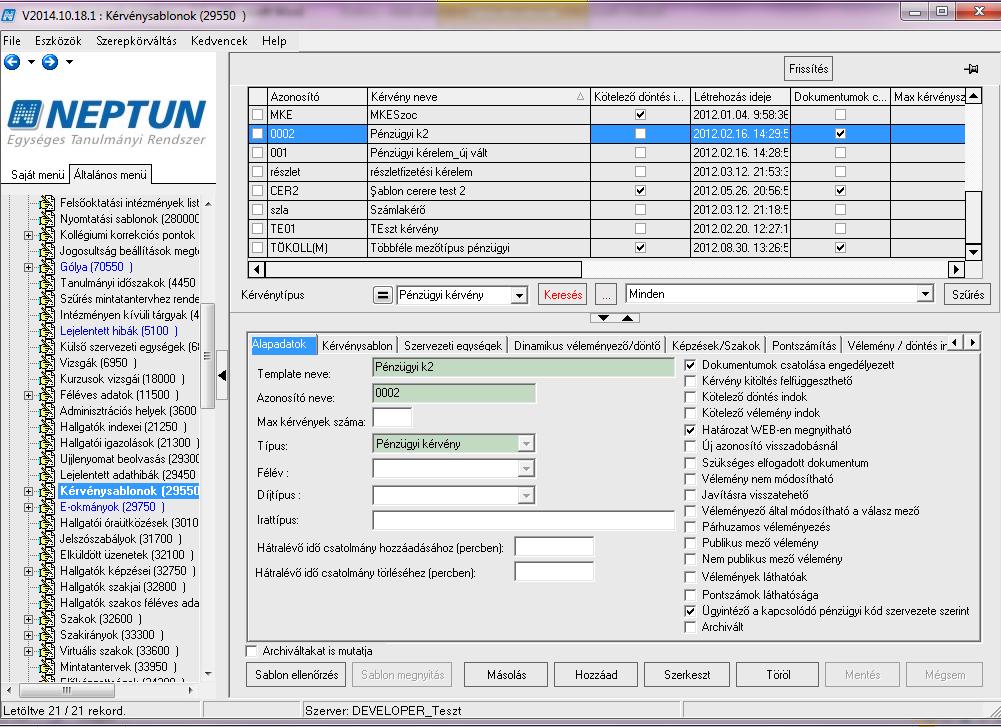Open the Kérvénytípus Pénzügyi kérvény dropdown

pos(519,296)
